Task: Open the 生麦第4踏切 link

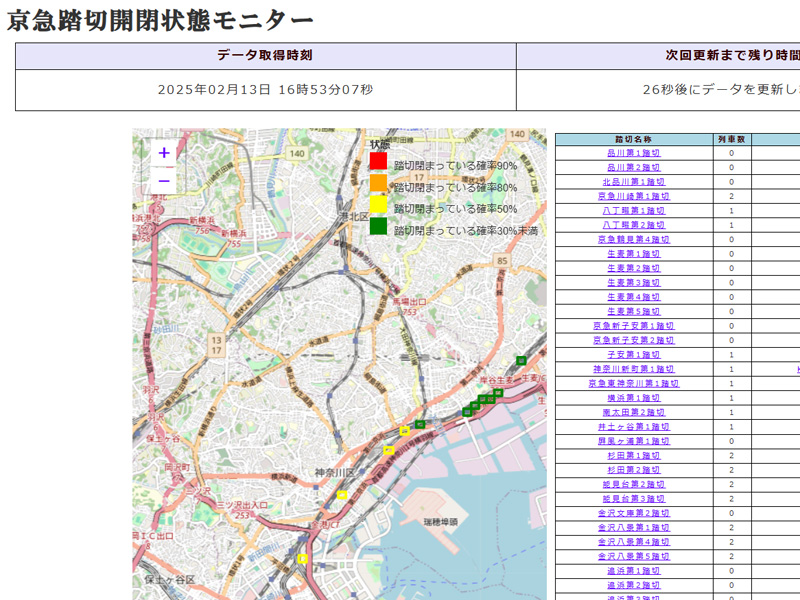Action: pos(634,297)
